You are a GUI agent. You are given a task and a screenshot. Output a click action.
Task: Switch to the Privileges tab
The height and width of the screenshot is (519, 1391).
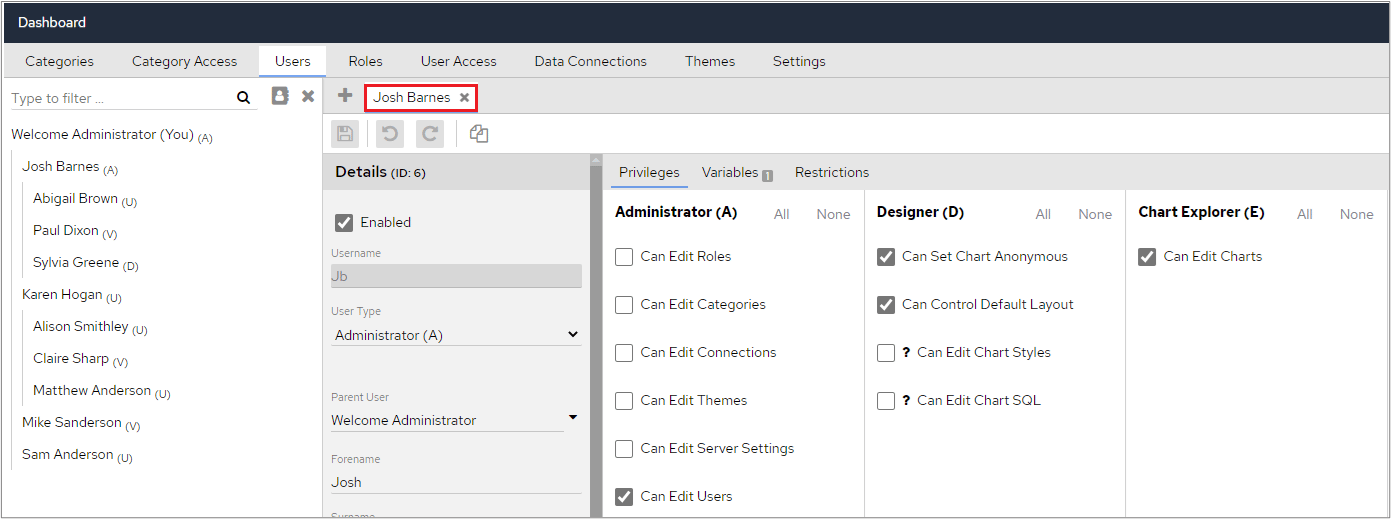point(649,172)
